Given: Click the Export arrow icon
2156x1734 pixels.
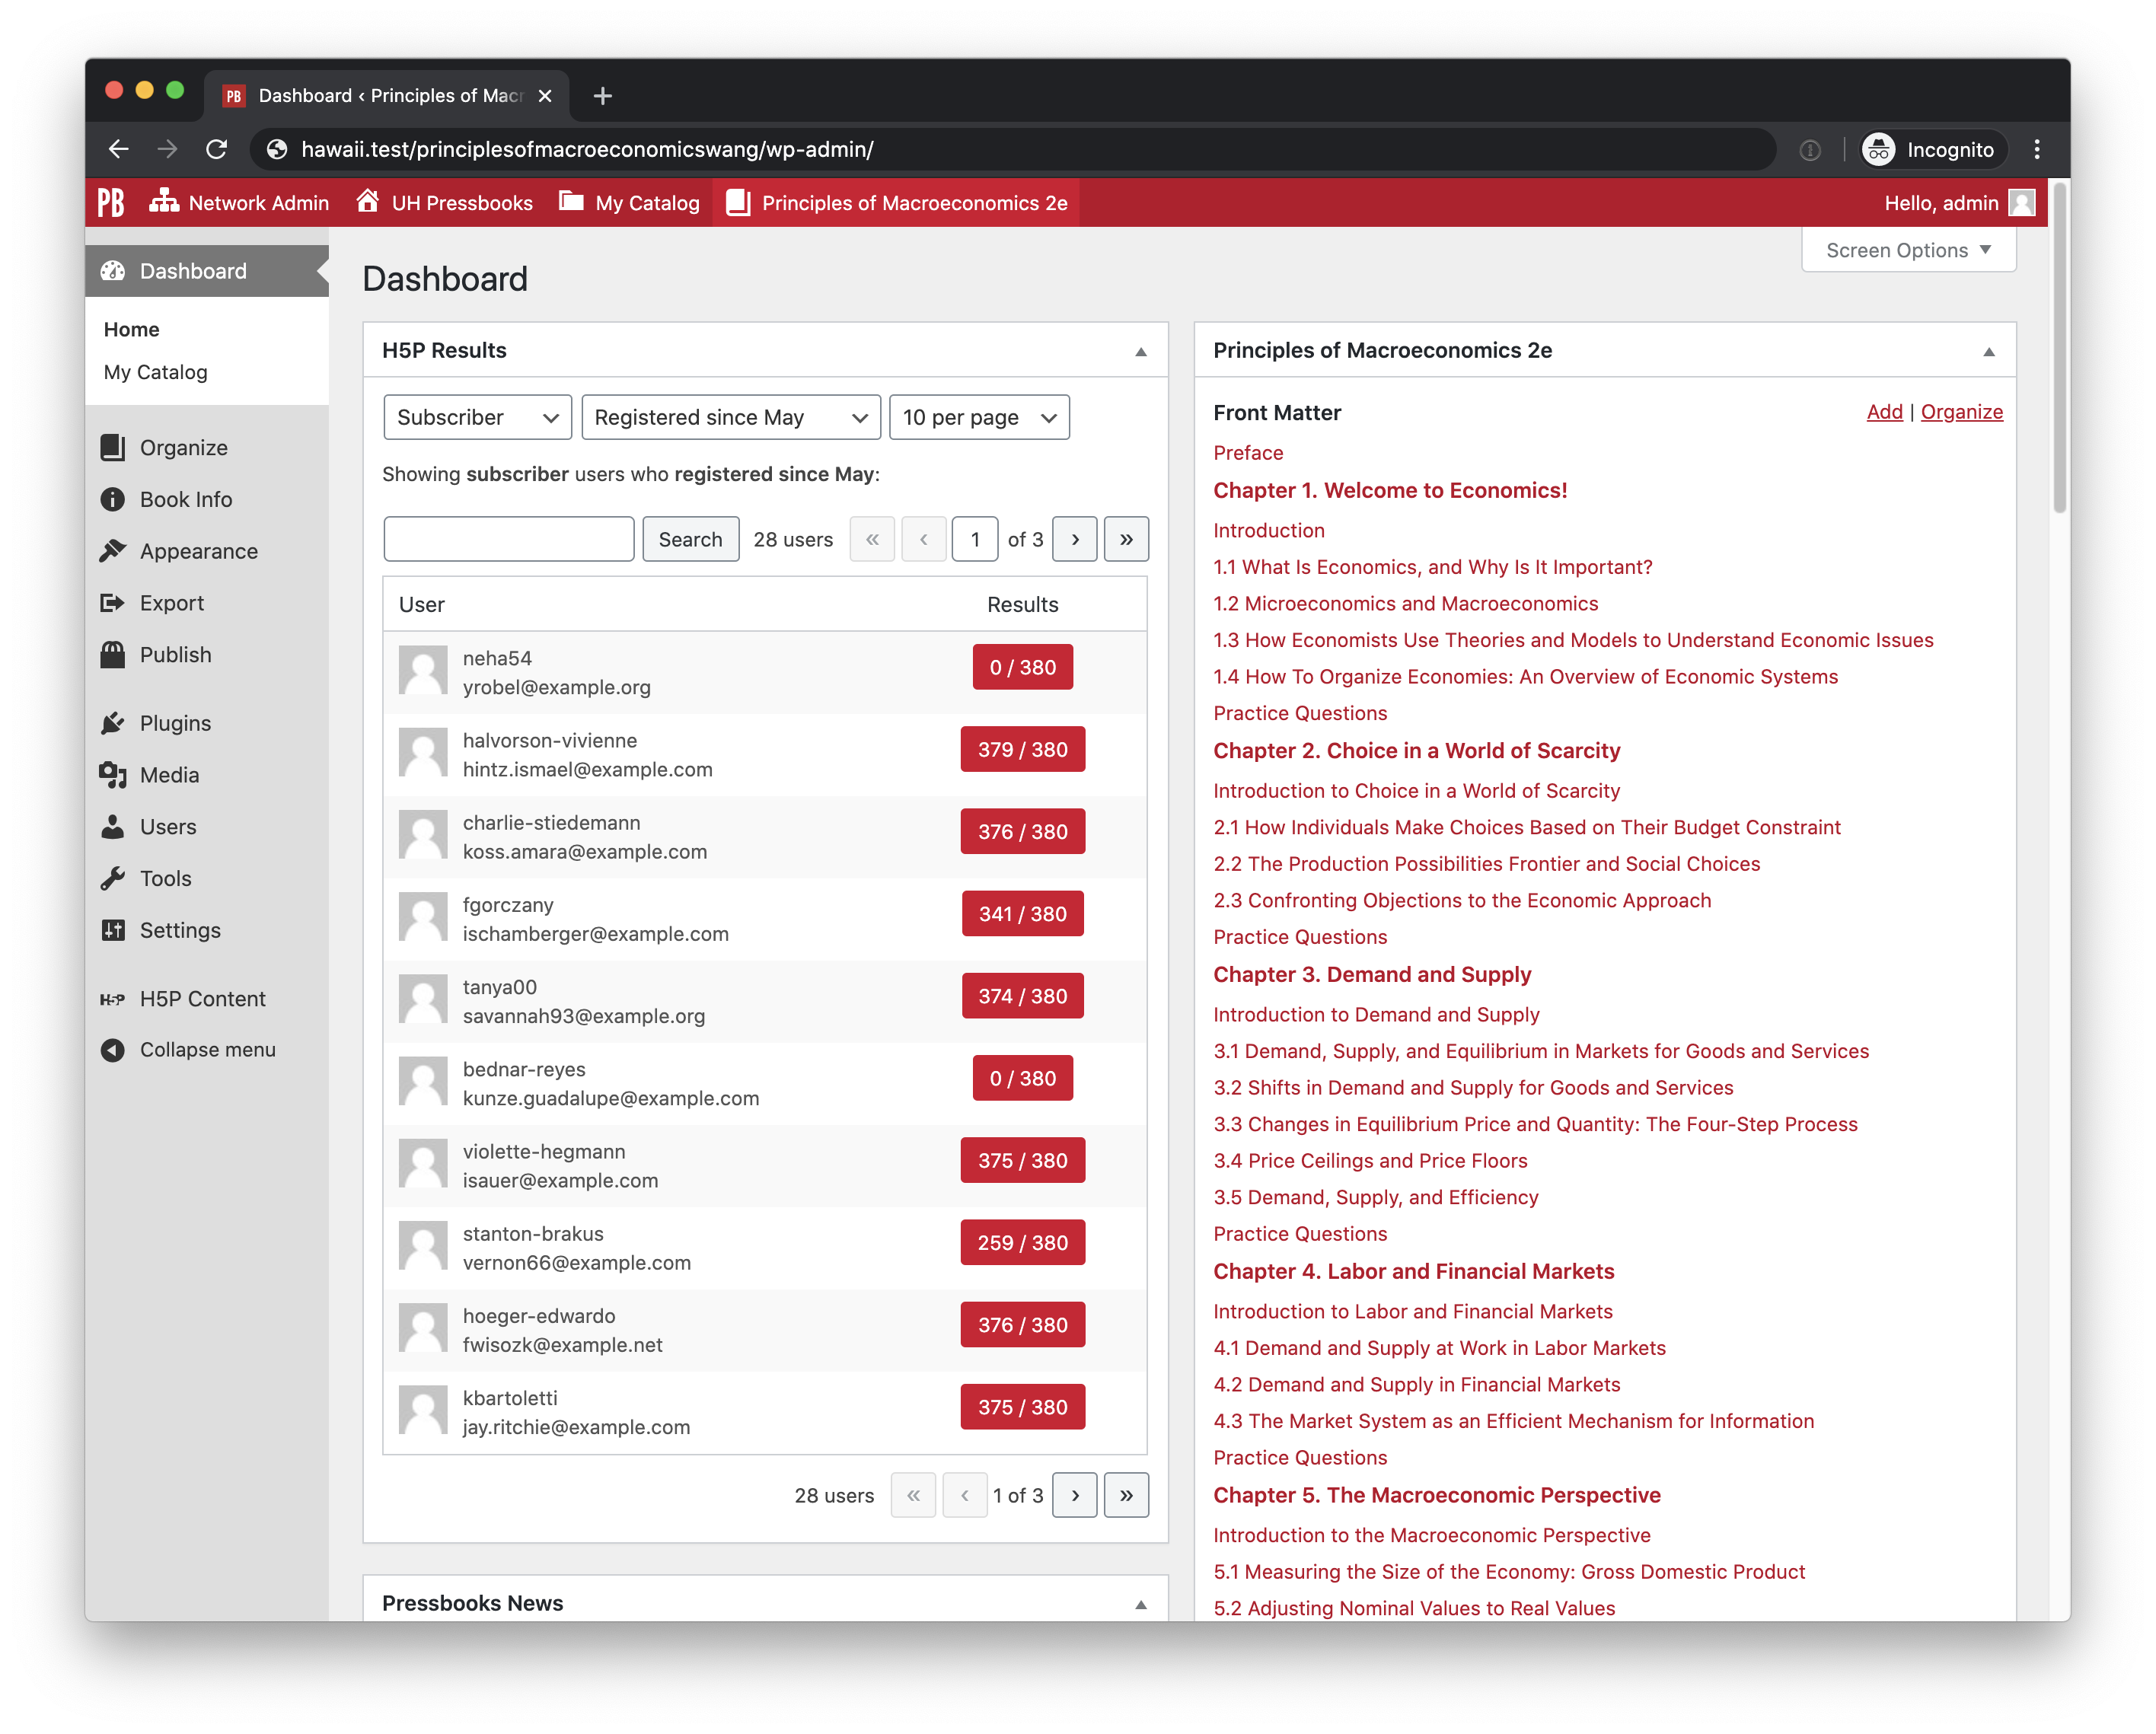Looking at the screenshot, I should 113,603.
